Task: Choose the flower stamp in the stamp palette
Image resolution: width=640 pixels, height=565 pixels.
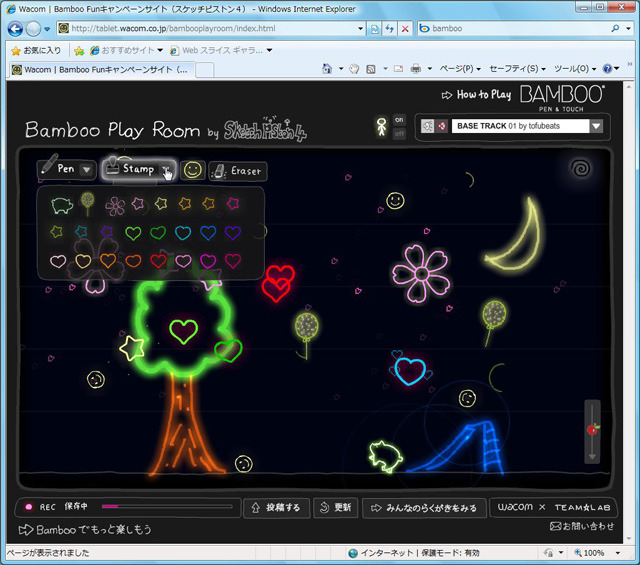Action: click(x=115, y=206)
